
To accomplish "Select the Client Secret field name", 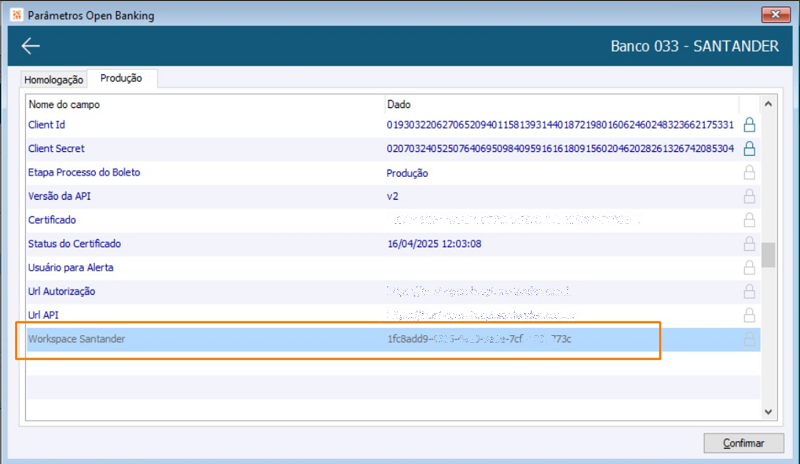I will click(x=56, y=149).
